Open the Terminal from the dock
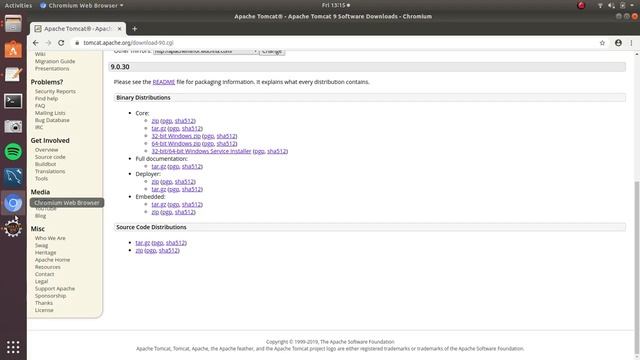This screenshot has width=640, height=360. point(13,101)
